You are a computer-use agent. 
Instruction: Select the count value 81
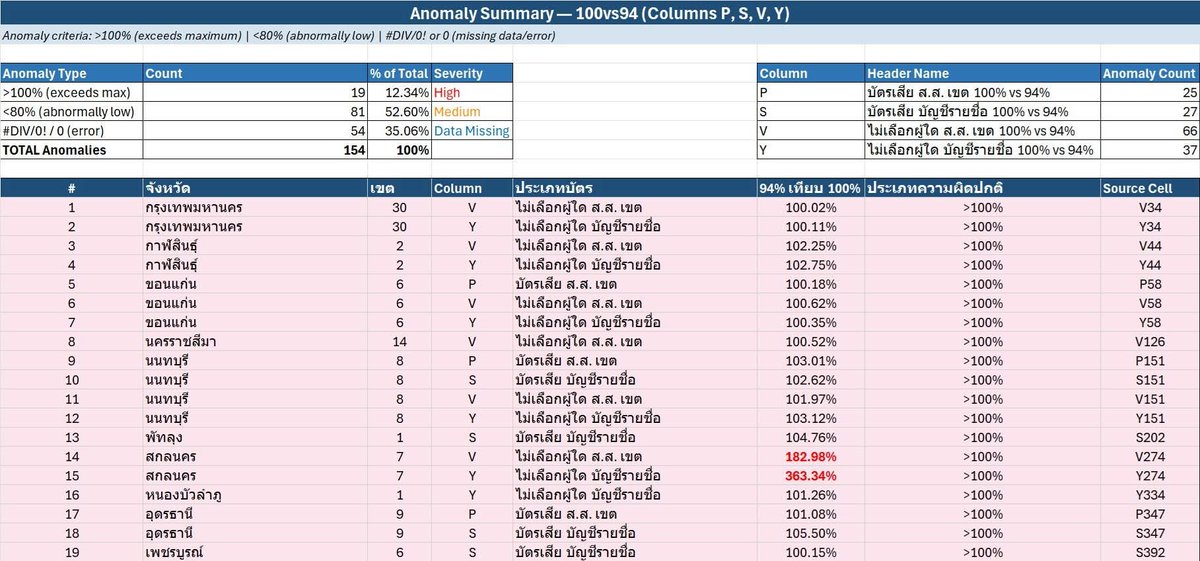coord(256,112)
